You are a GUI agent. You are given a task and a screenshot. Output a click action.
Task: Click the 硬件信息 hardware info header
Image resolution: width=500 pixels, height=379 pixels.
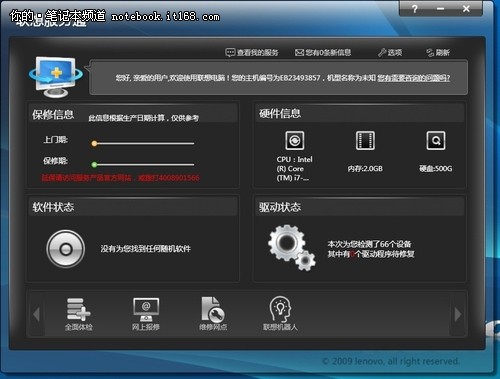(280, 114)
